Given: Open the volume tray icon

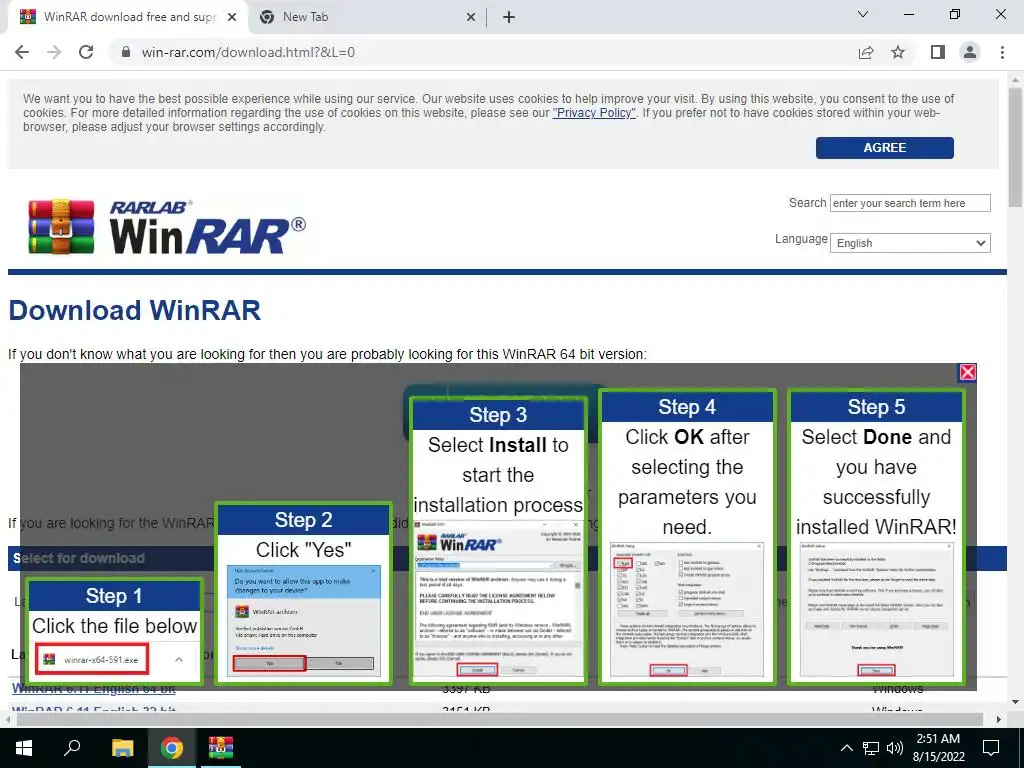Looking at the screenshot, I should coord(895,748).
